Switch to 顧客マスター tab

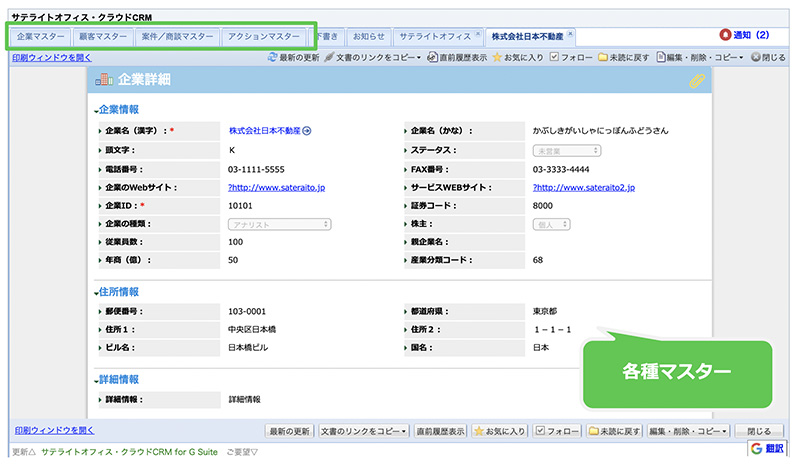(103, 37)
